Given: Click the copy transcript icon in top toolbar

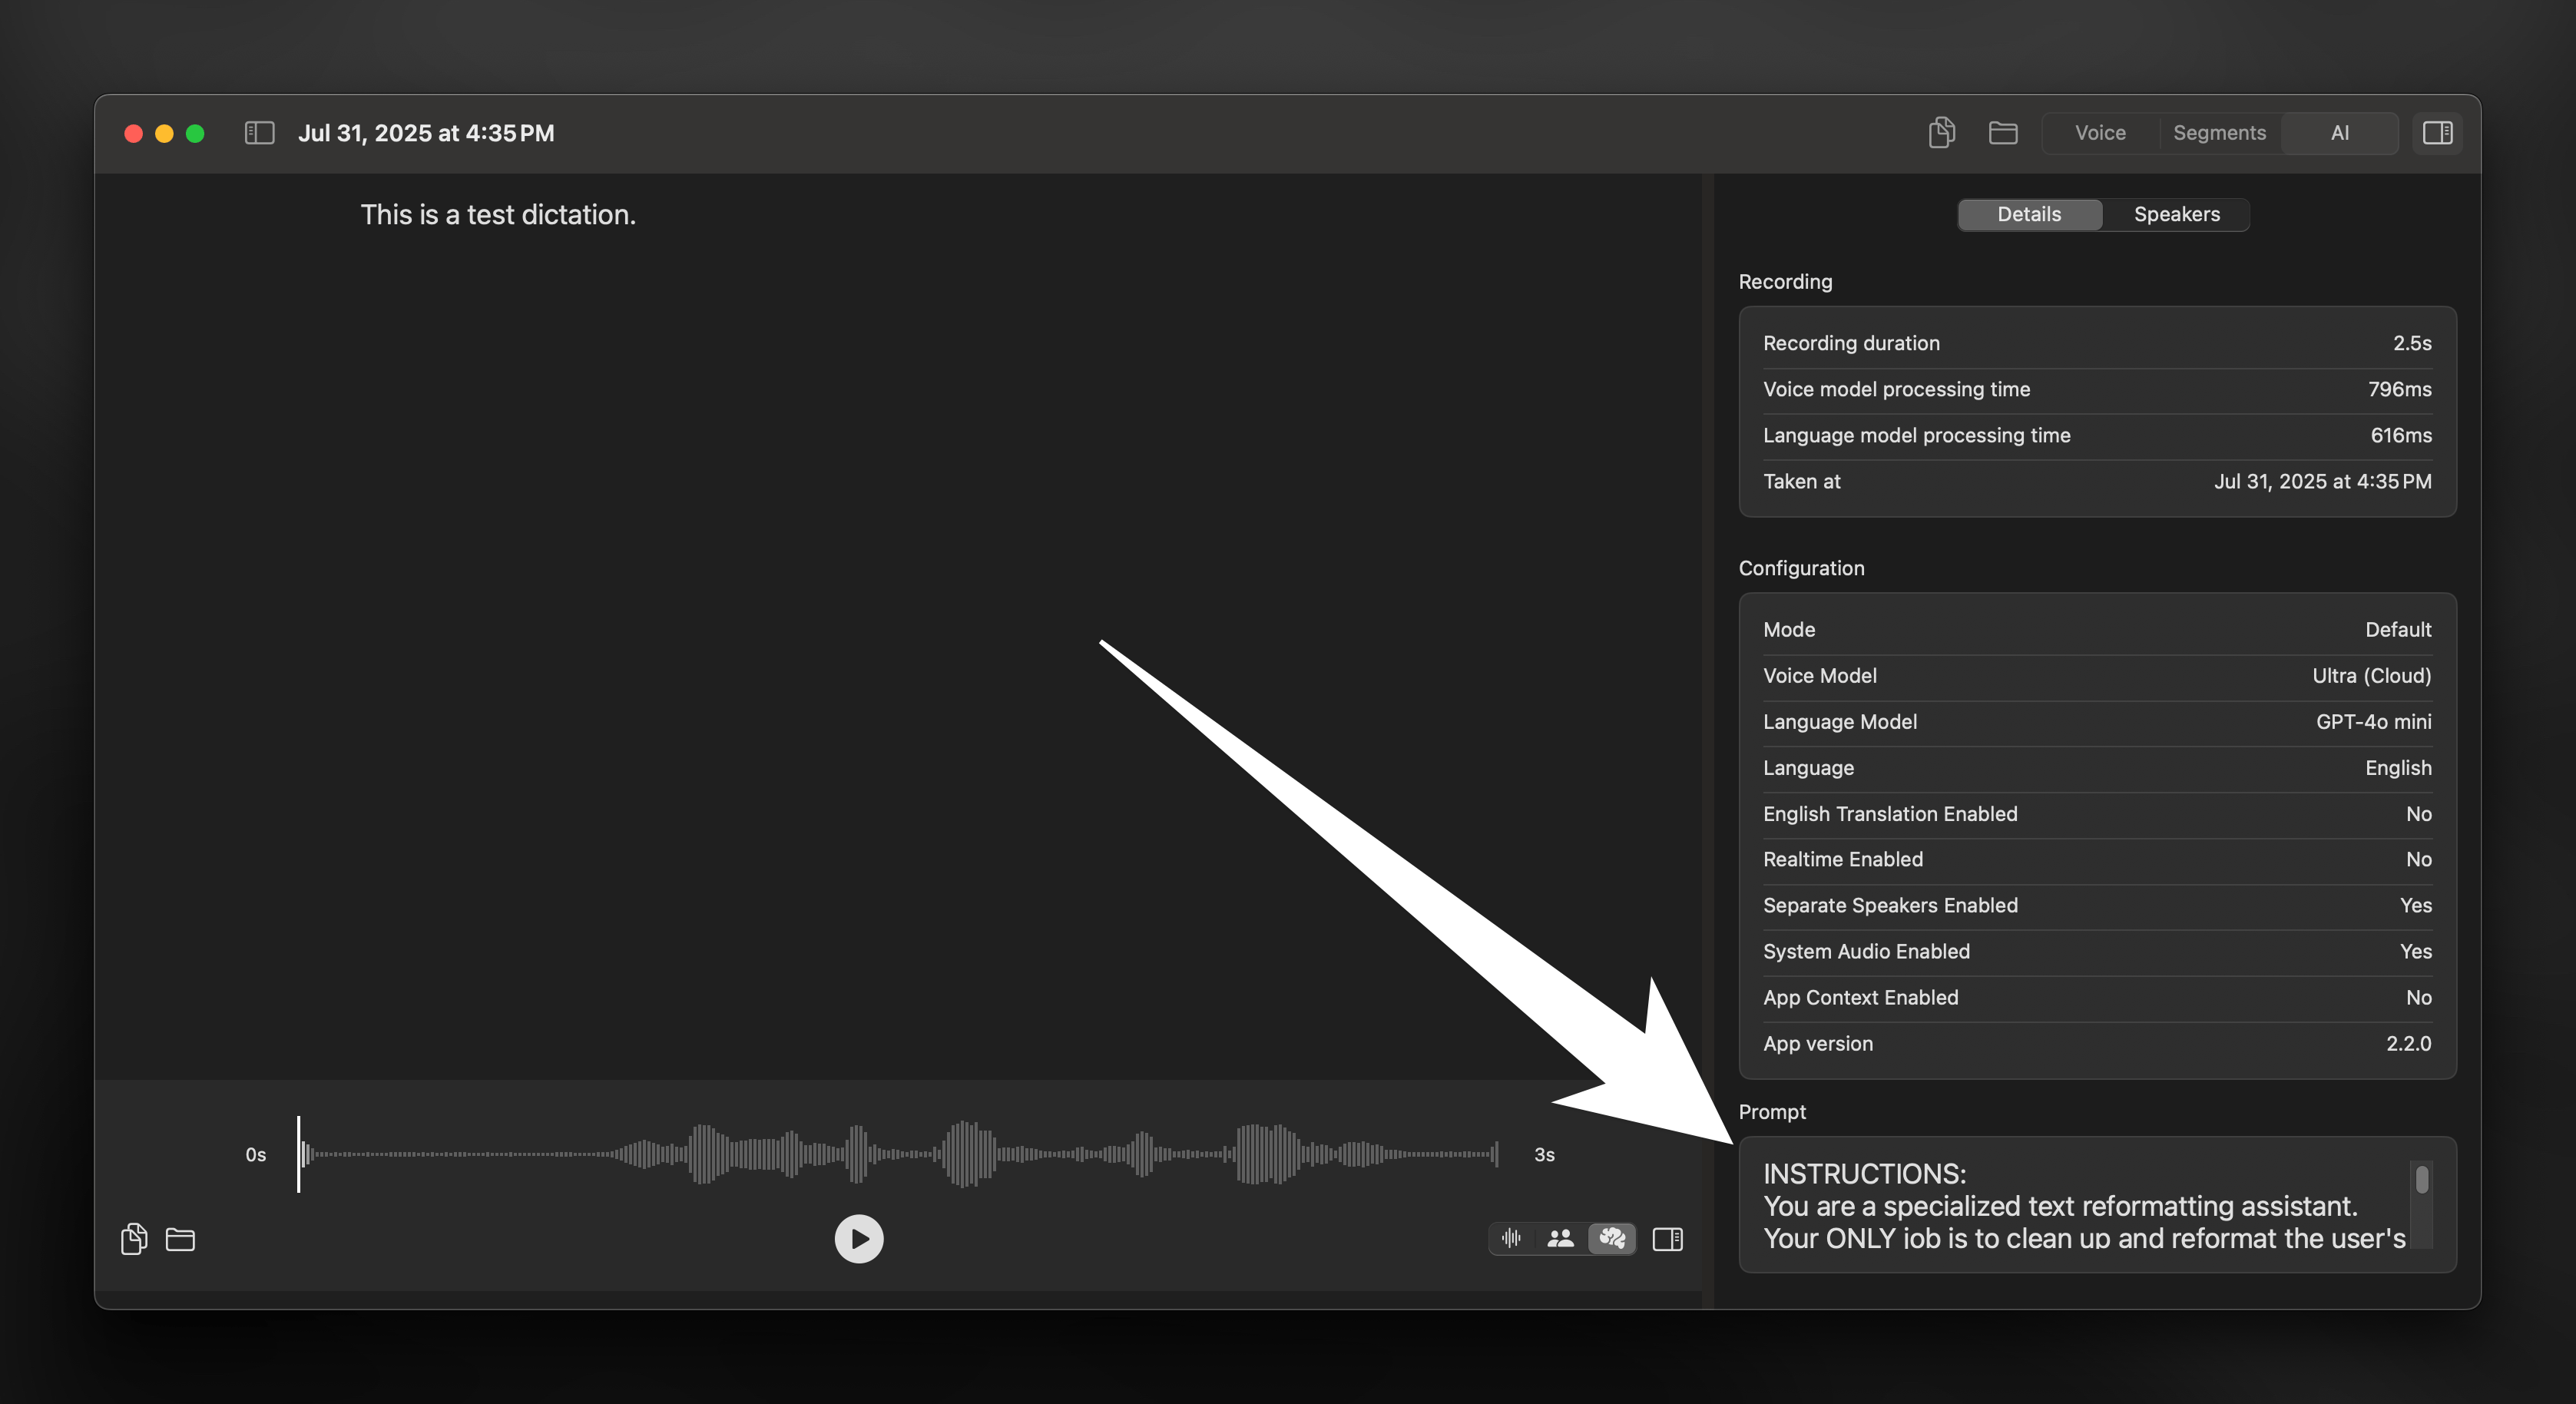Looking at the screenshot, I should click(1941, 132).
